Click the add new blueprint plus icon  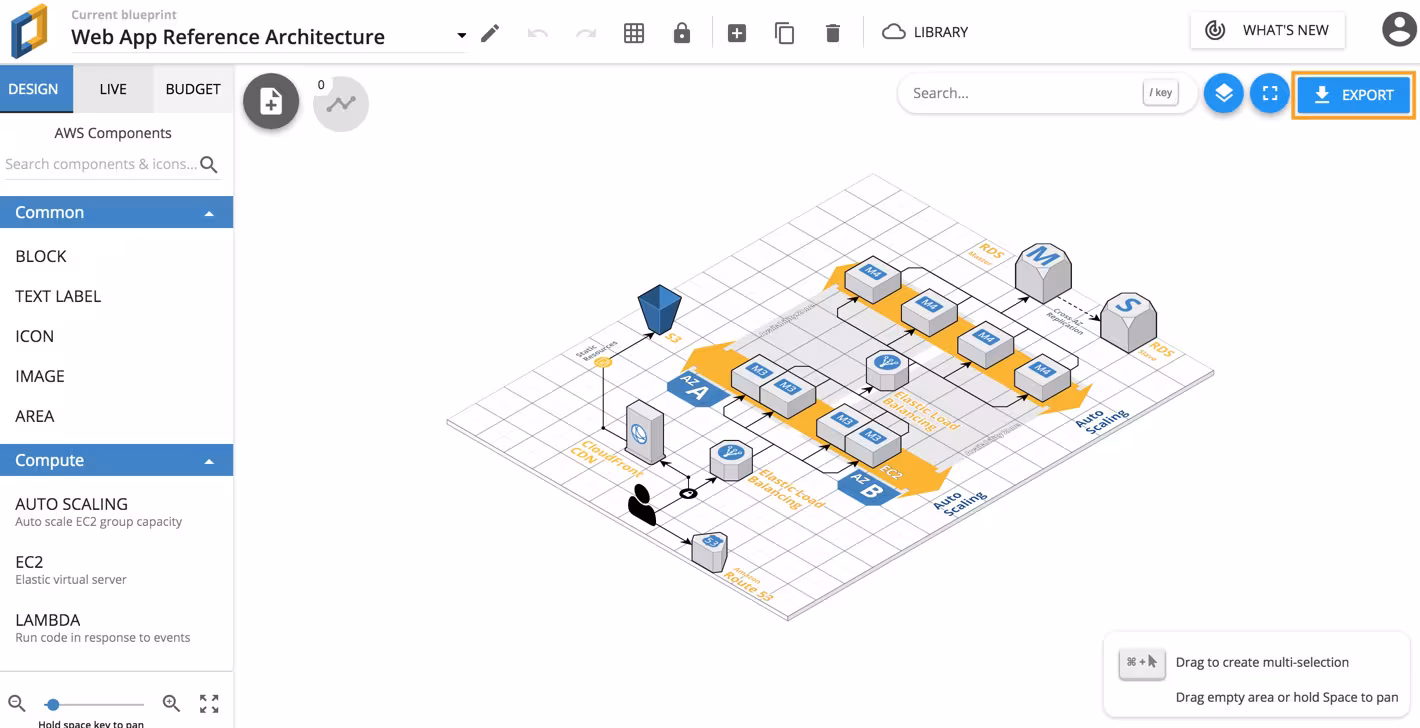tap(737, 33)
